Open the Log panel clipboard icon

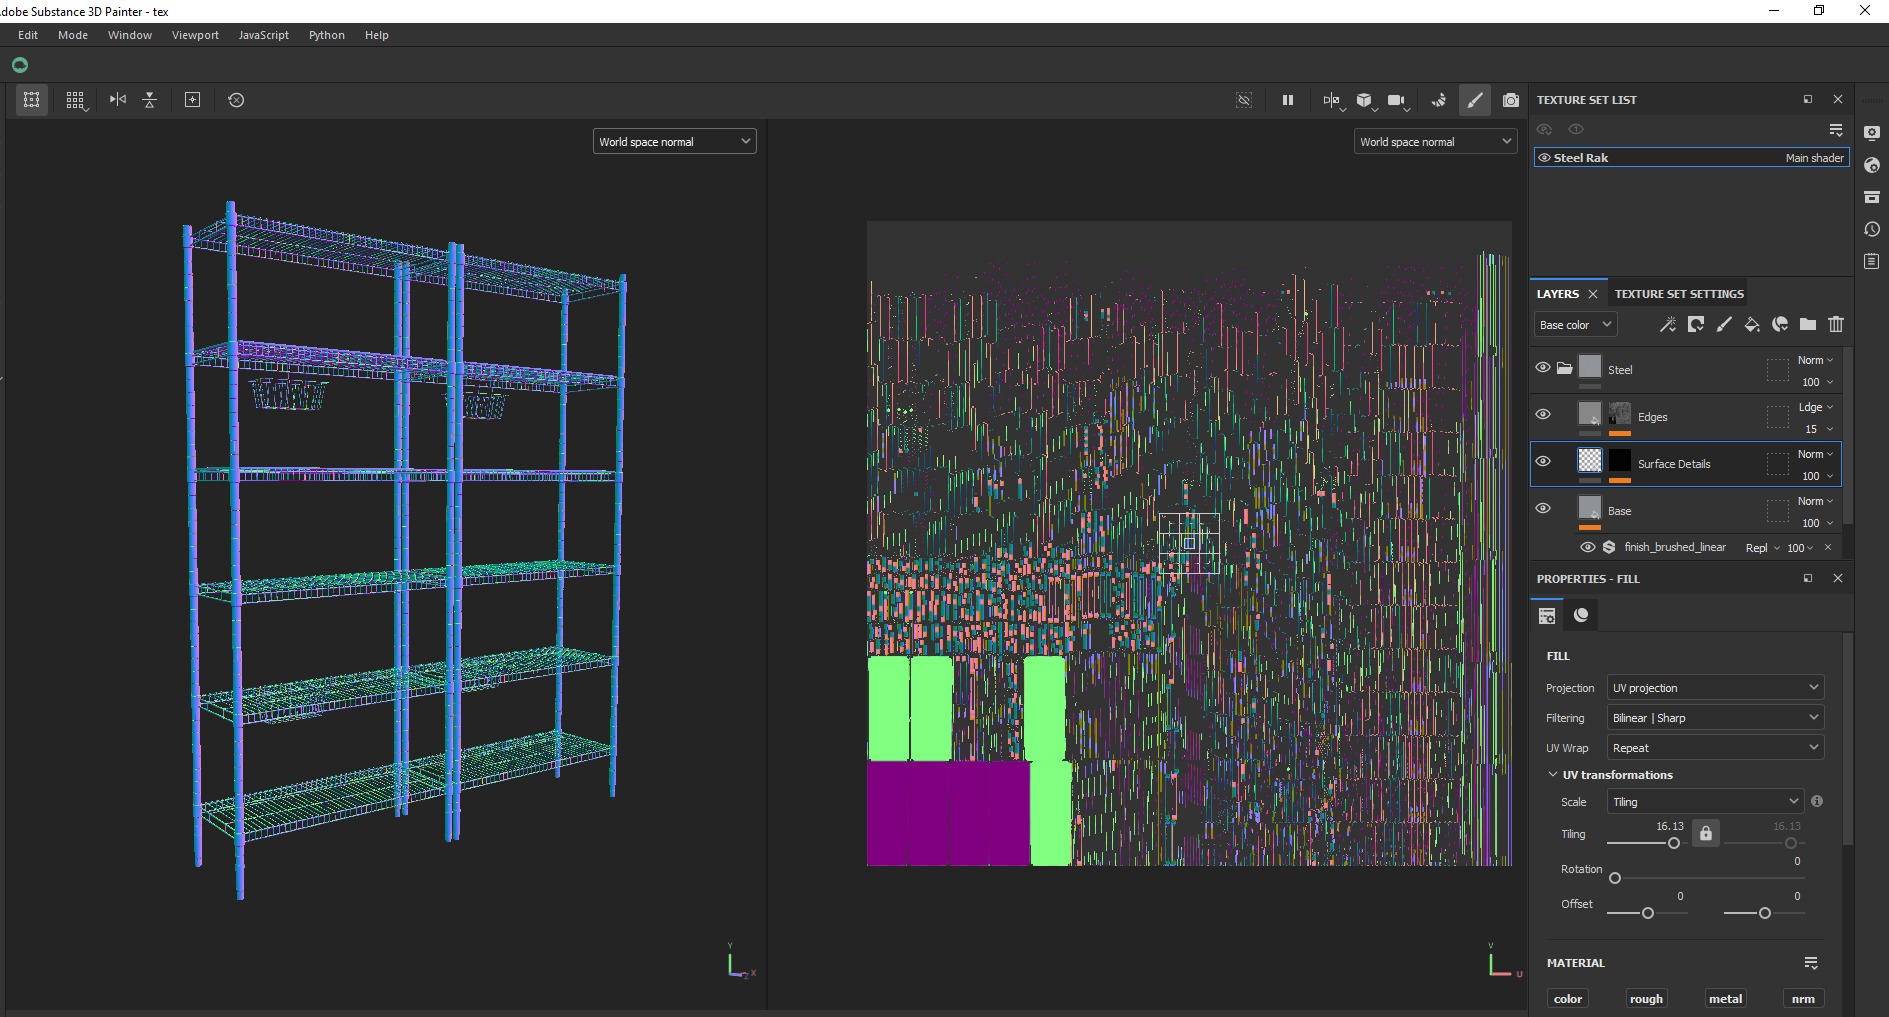click(1872, 261)
